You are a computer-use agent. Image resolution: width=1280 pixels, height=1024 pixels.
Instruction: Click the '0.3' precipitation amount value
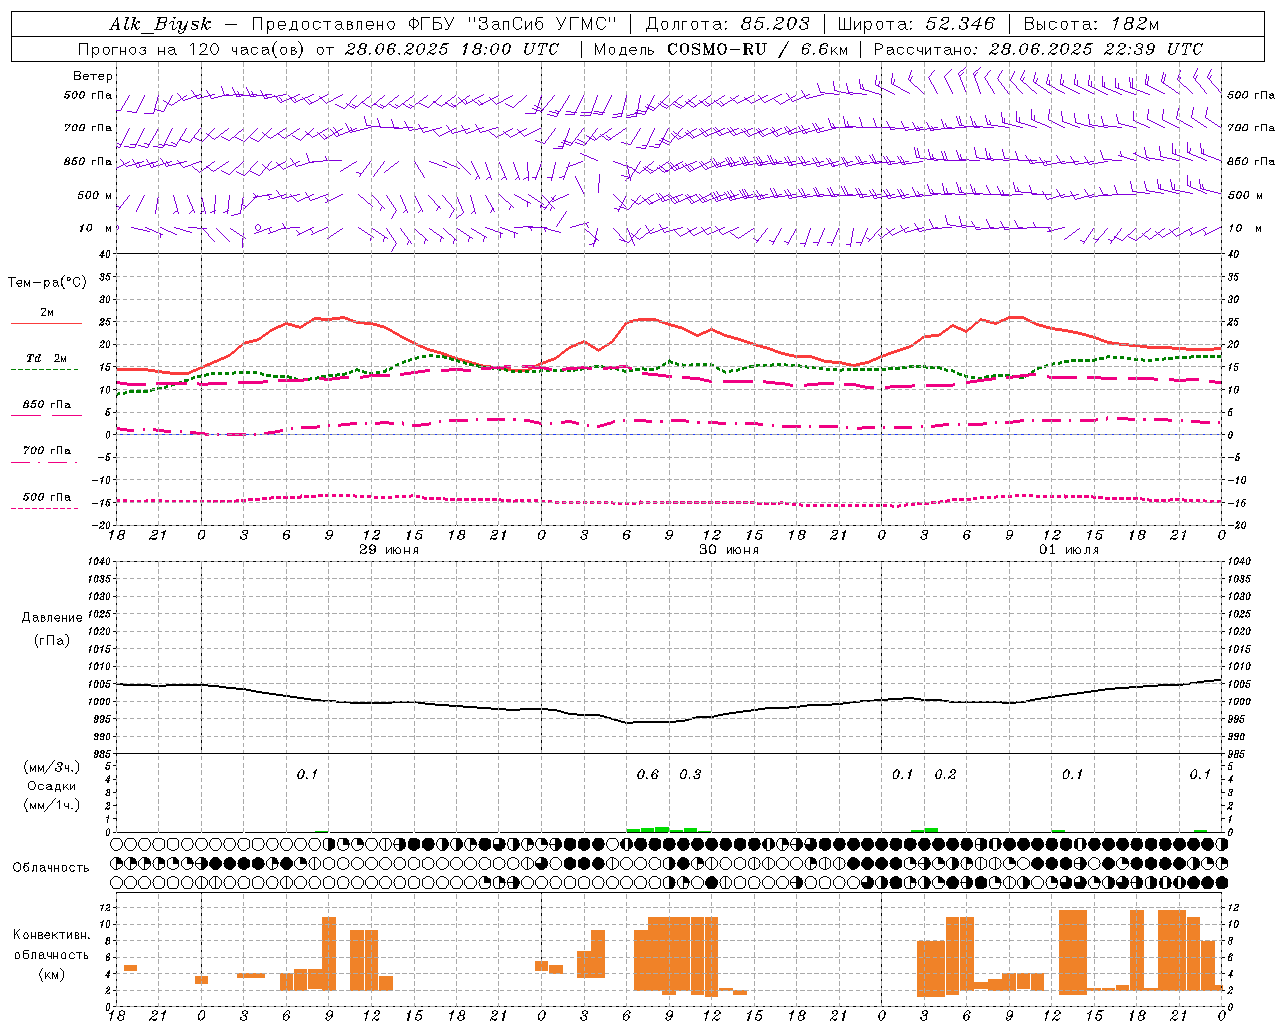(690, 774)
